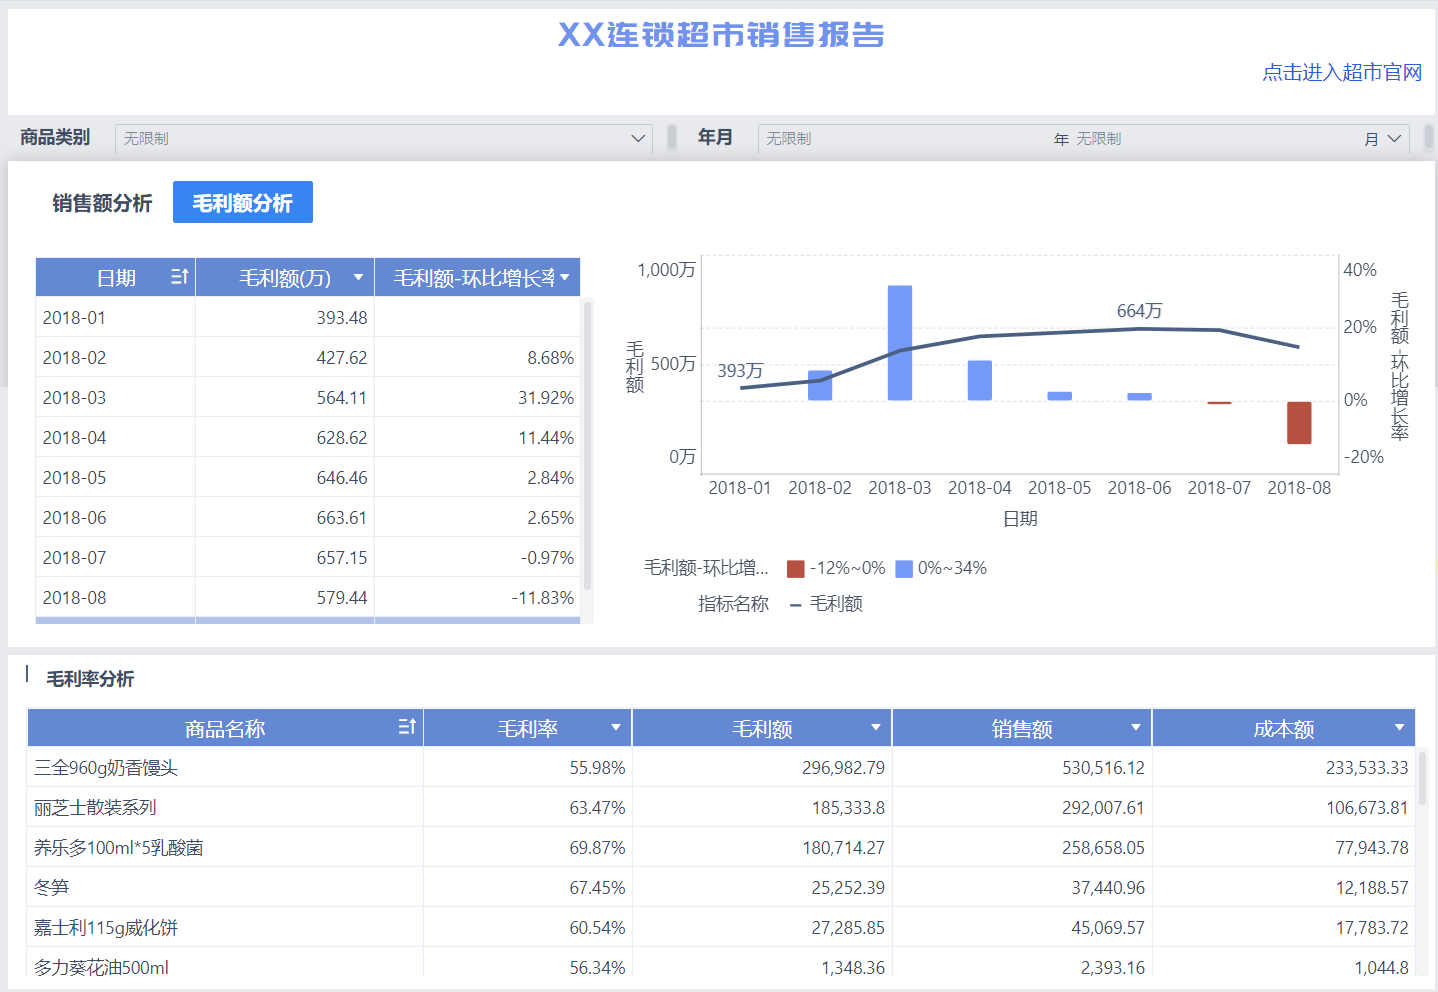The image size is (1438, 992).
Task: Select the 2018-02 date cell
Action: [115, 357]
